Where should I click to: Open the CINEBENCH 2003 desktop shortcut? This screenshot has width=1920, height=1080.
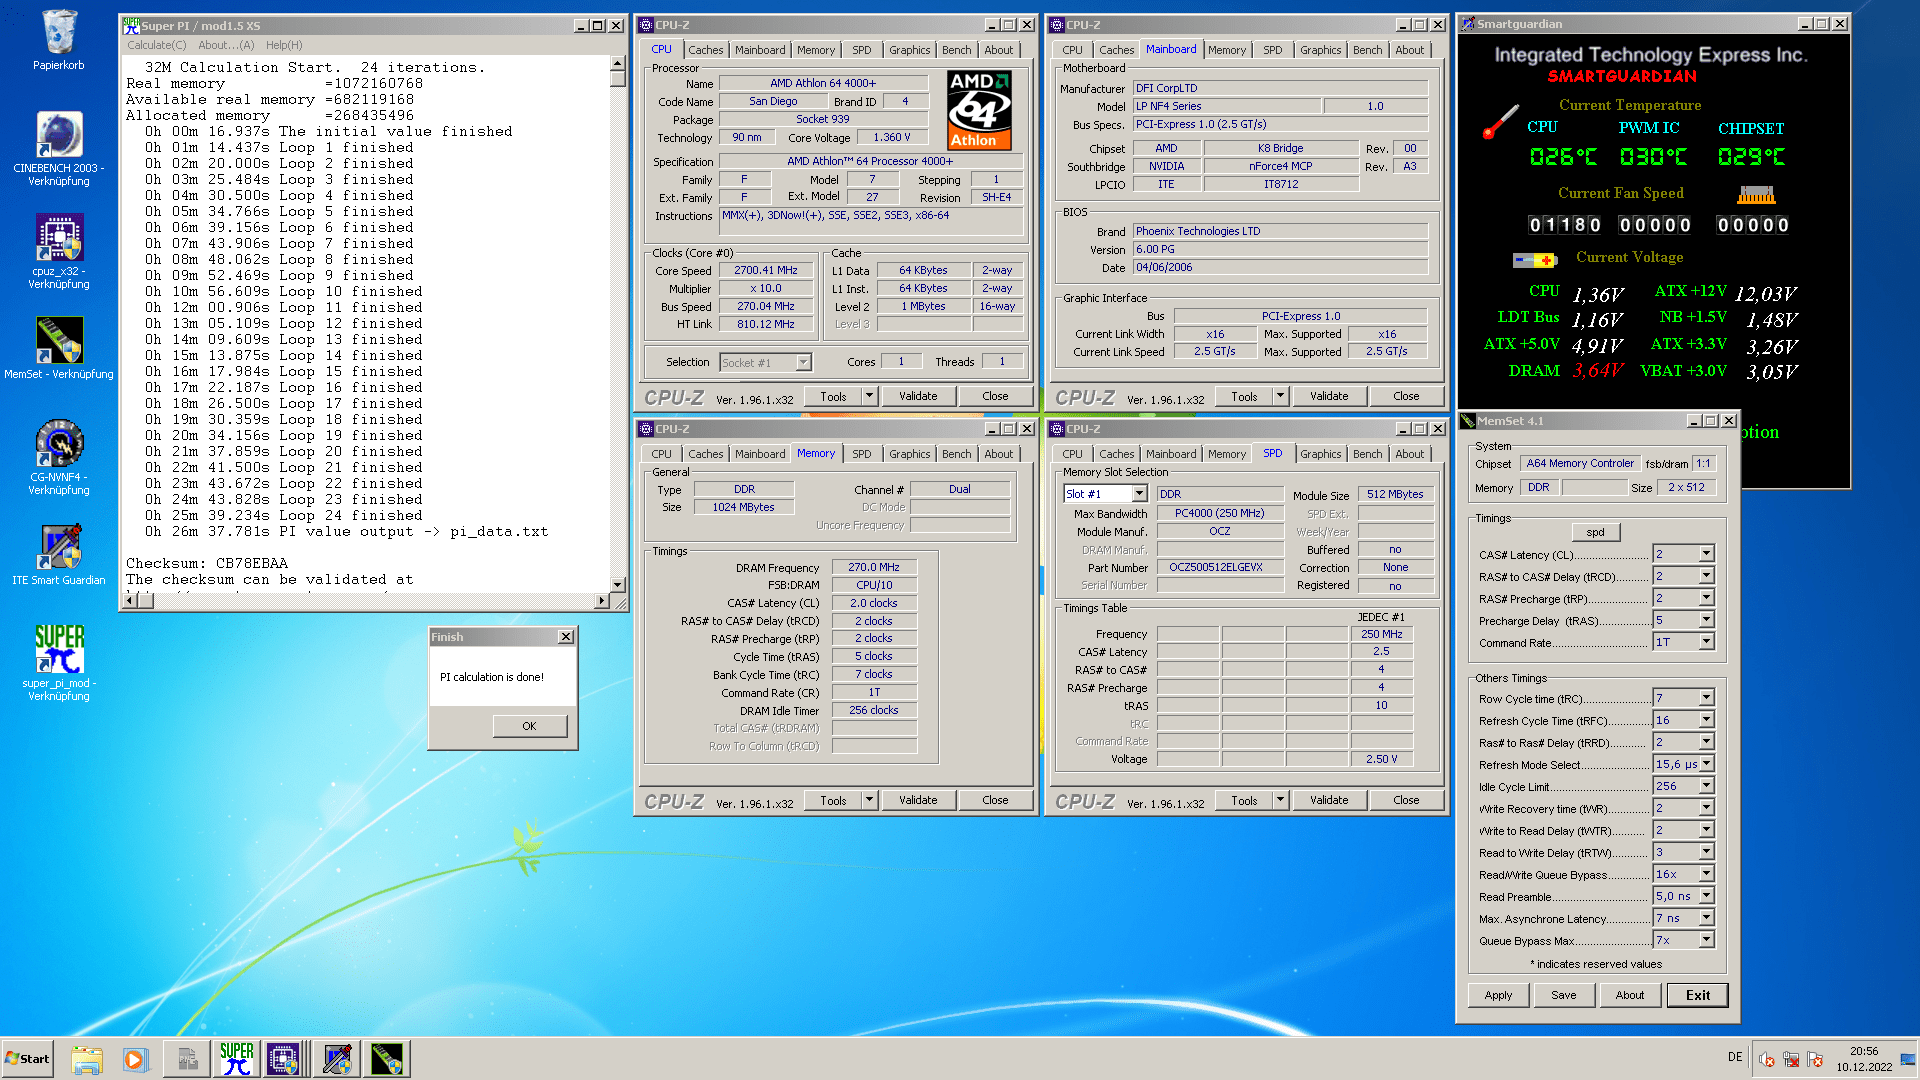pos(59,136)
